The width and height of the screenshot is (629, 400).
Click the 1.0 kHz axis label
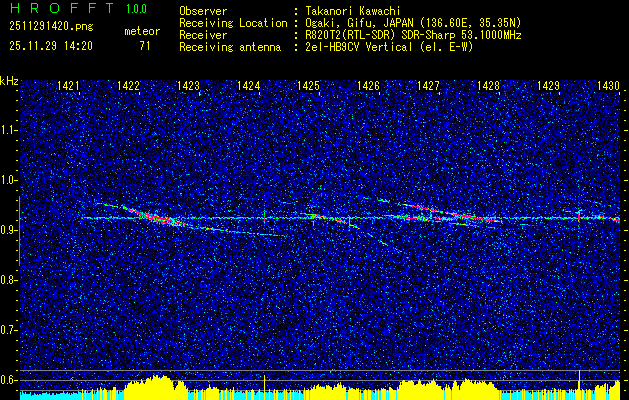(8, 180)
